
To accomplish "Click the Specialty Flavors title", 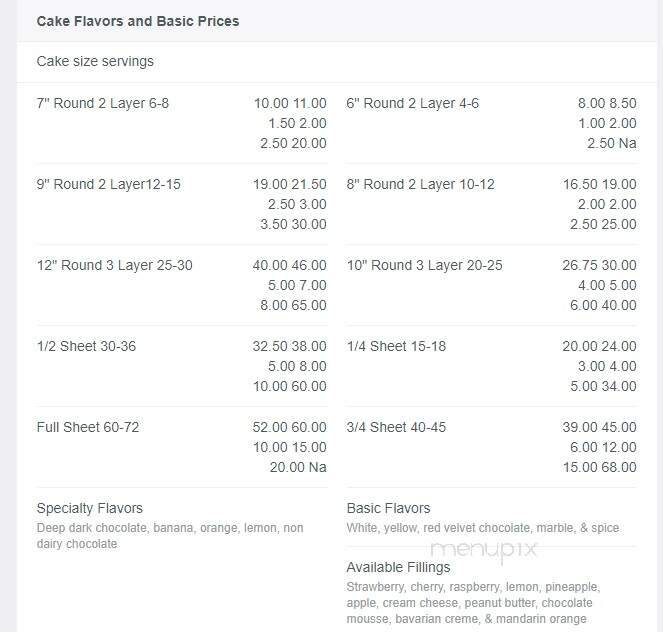I will click(x=90, y=508).
